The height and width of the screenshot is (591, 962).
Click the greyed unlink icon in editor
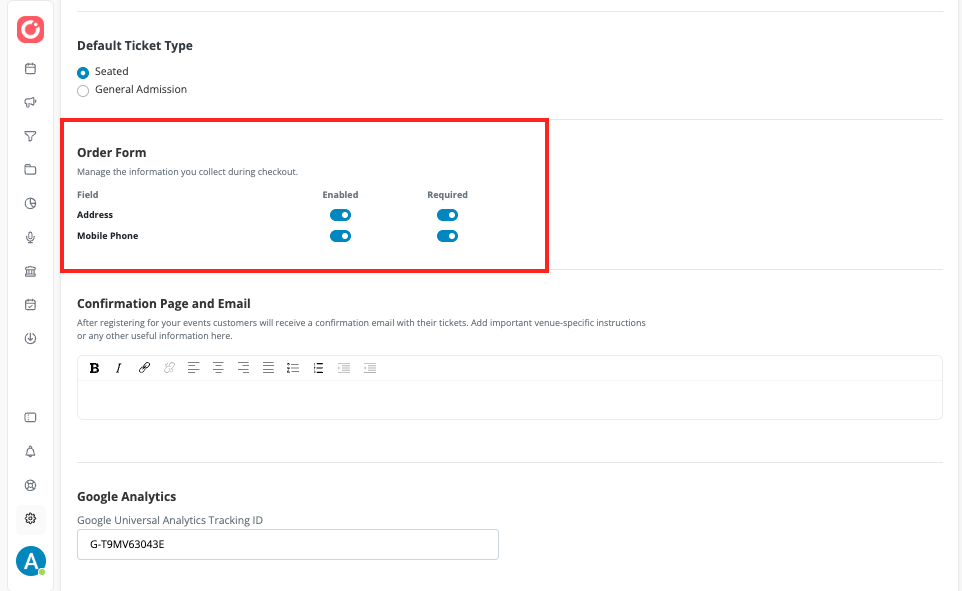pos(169,368)
